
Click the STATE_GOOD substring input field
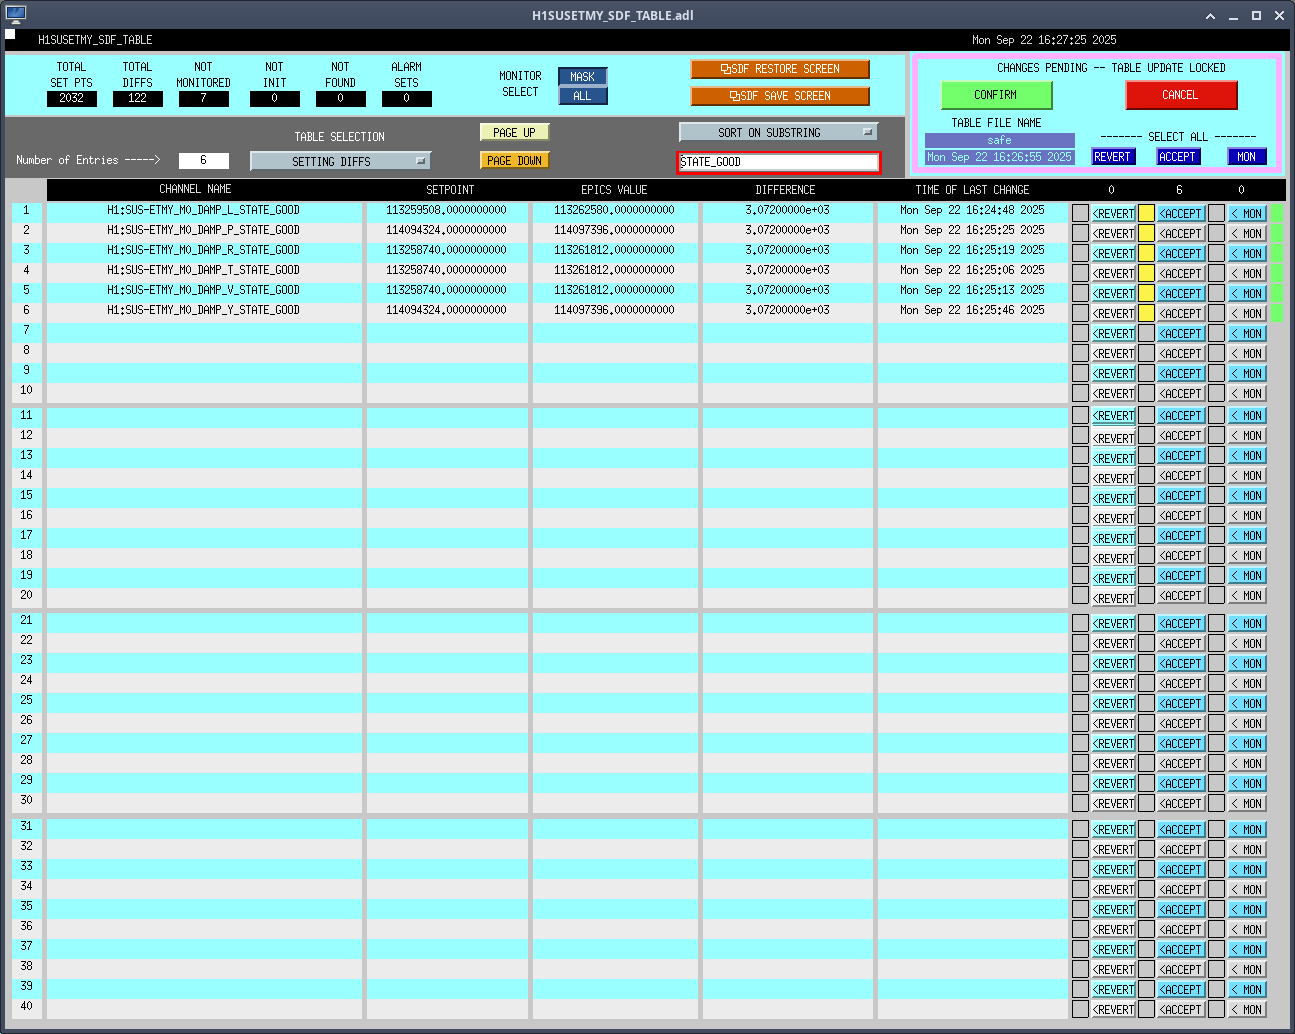[x=778, y=162]
